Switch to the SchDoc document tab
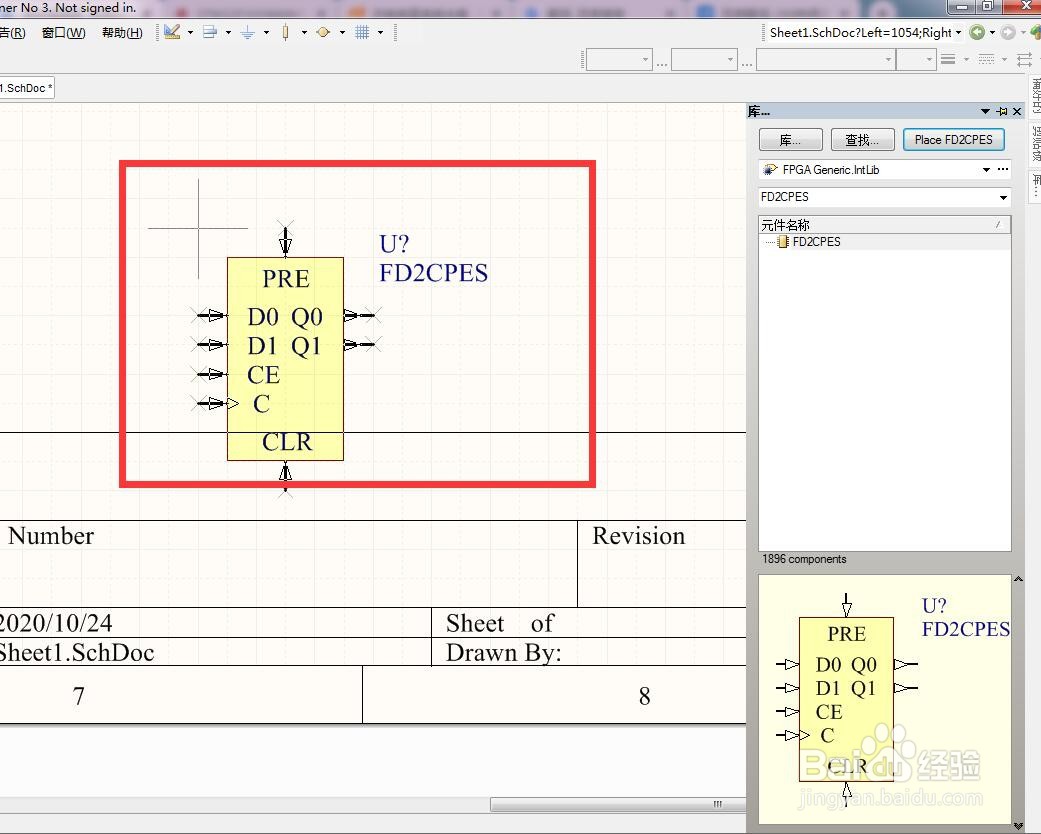1041x834 pixels. coord(27,88)
